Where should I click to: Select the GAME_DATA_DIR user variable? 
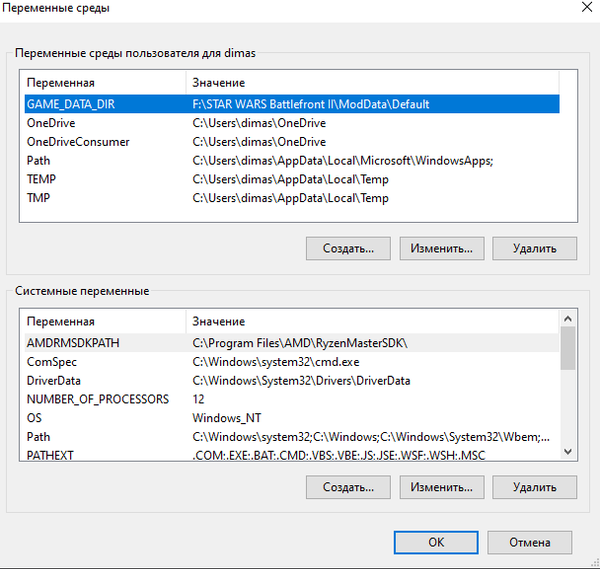(x=292, y=104)
